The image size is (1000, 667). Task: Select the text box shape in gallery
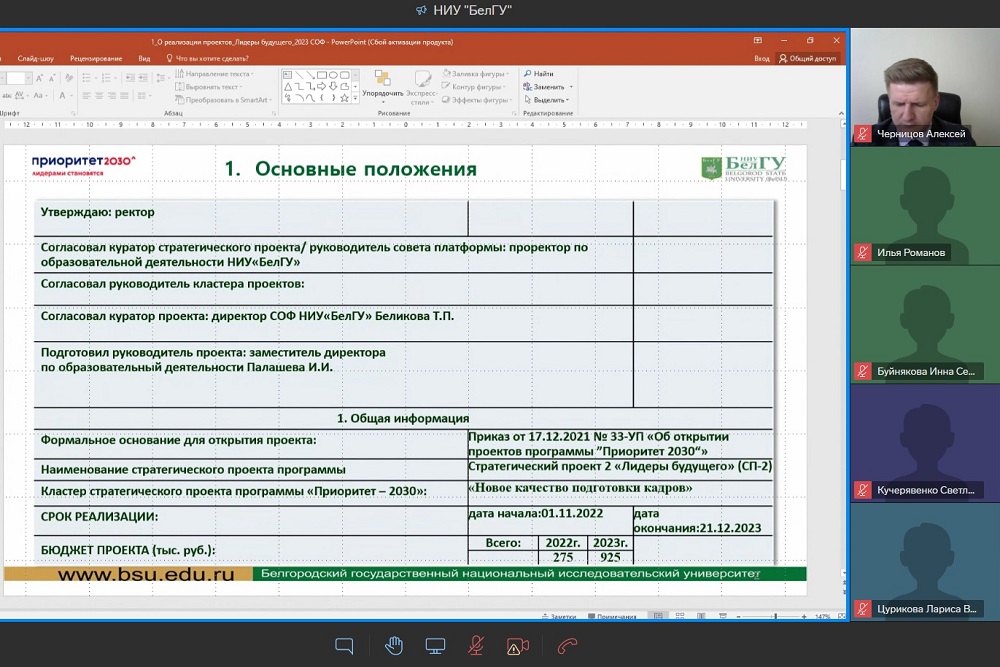(288, 75)
